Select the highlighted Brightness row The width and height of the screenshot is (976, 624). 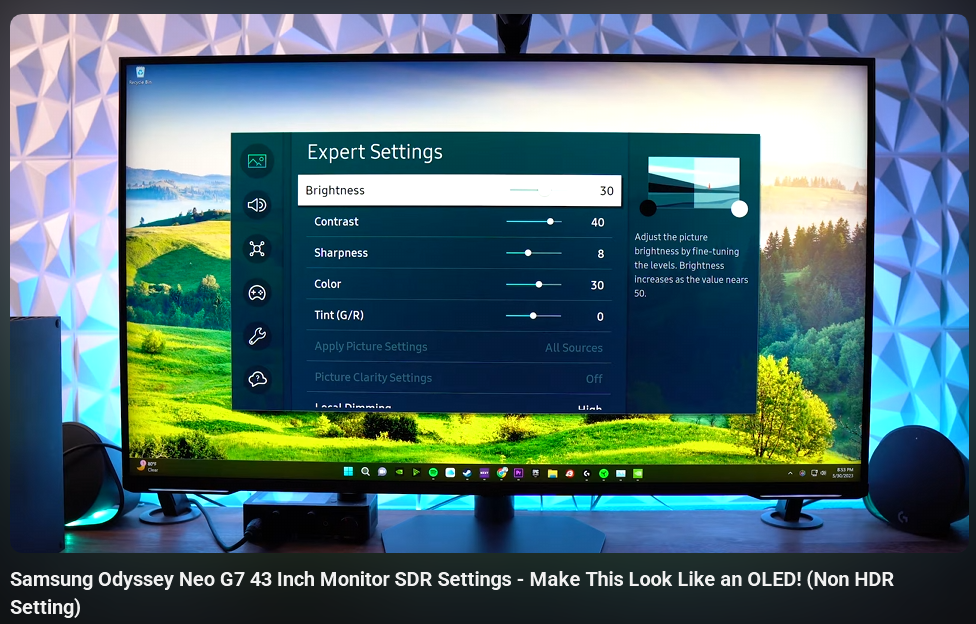[x=459, y=190]
